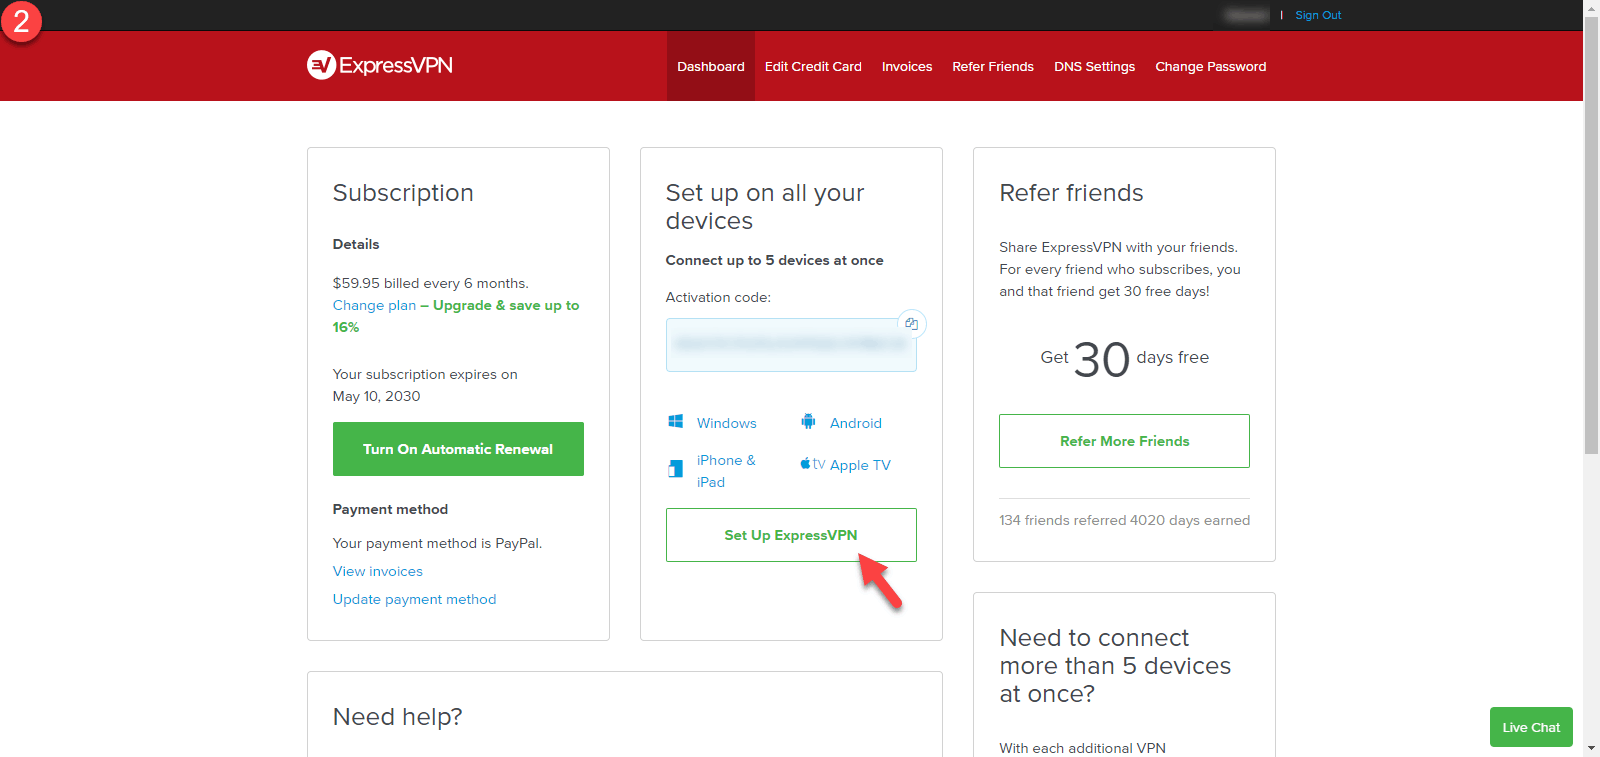
Task: Sign Out of the account
Action: 1318,15
